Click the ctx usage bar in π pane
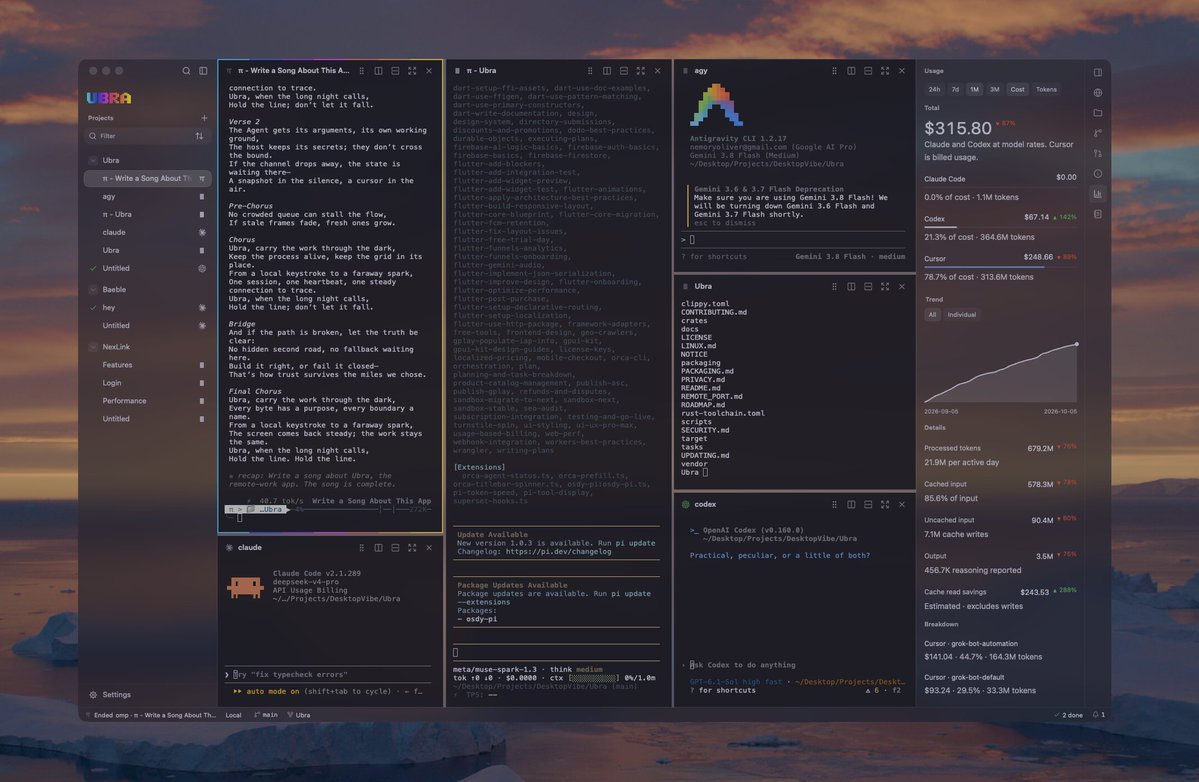 click(x=593, y=678)
